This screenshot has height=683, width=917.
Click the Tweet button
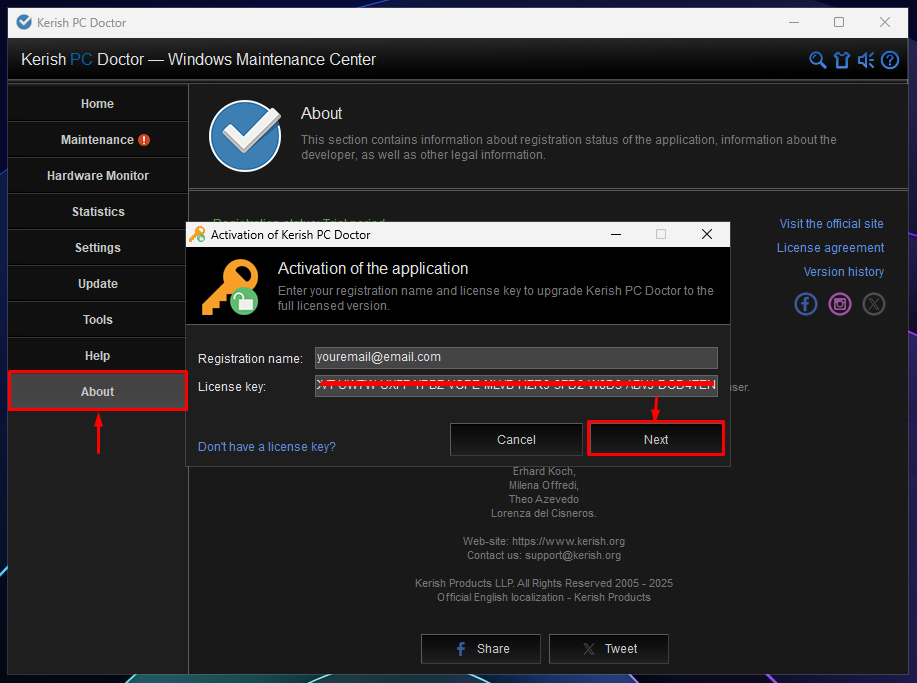(609, 648)
